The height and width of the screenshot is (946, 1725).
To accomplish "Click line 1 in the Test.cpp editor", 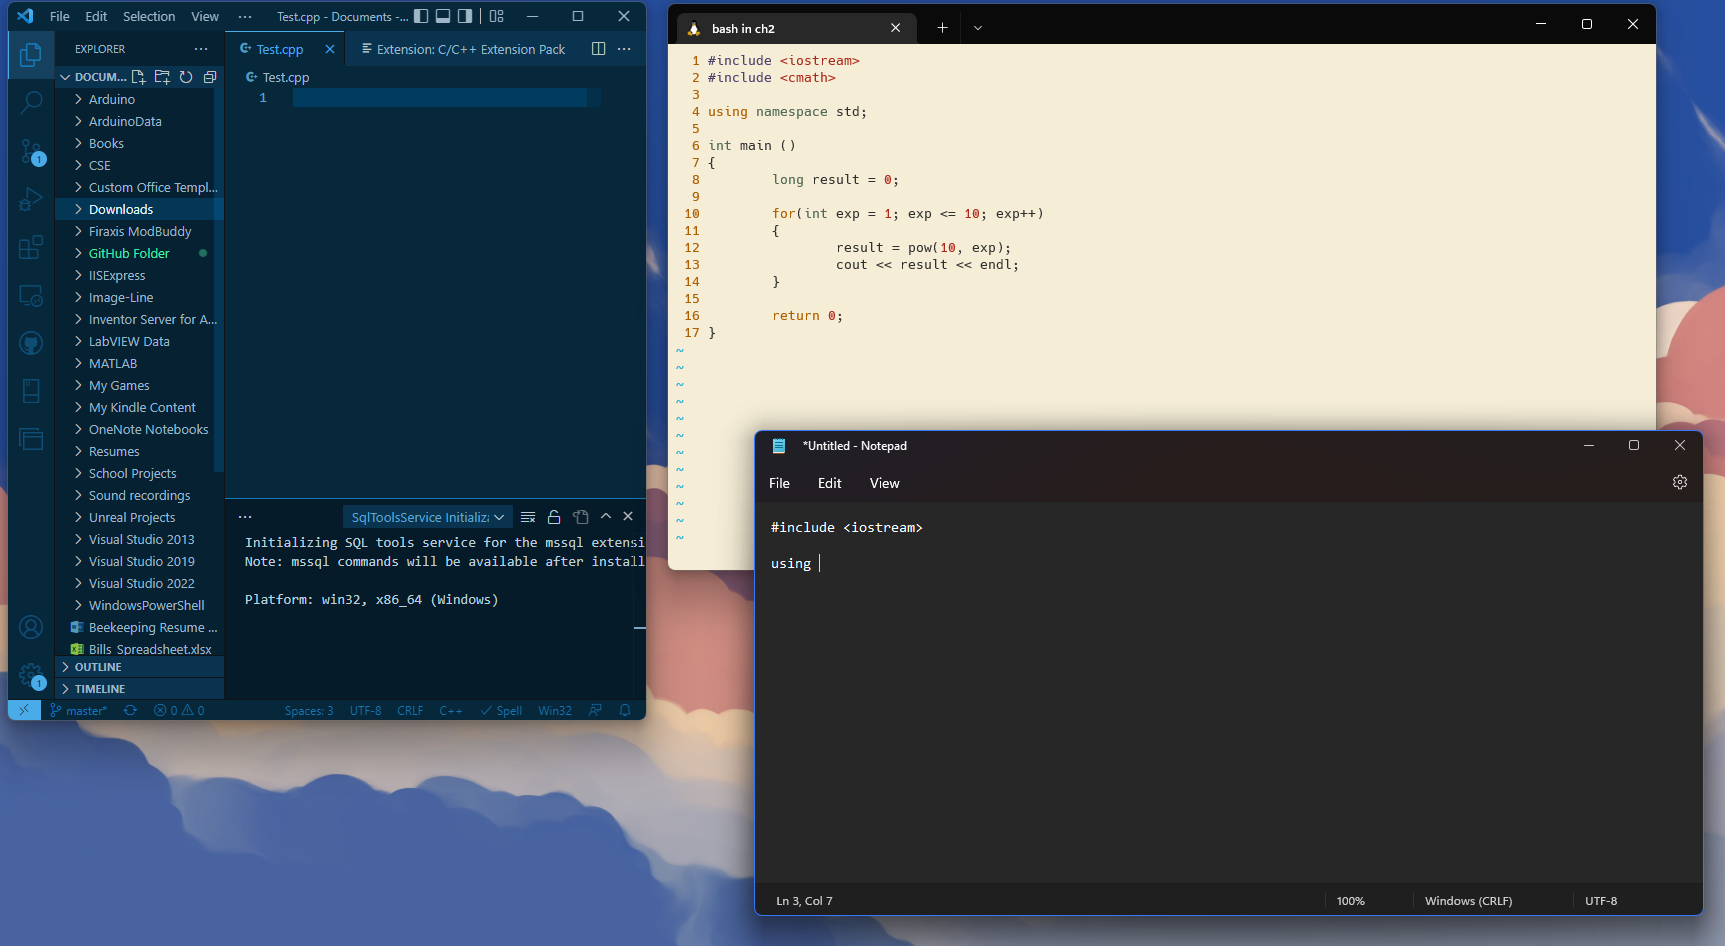I will click(x=440, y=98).
